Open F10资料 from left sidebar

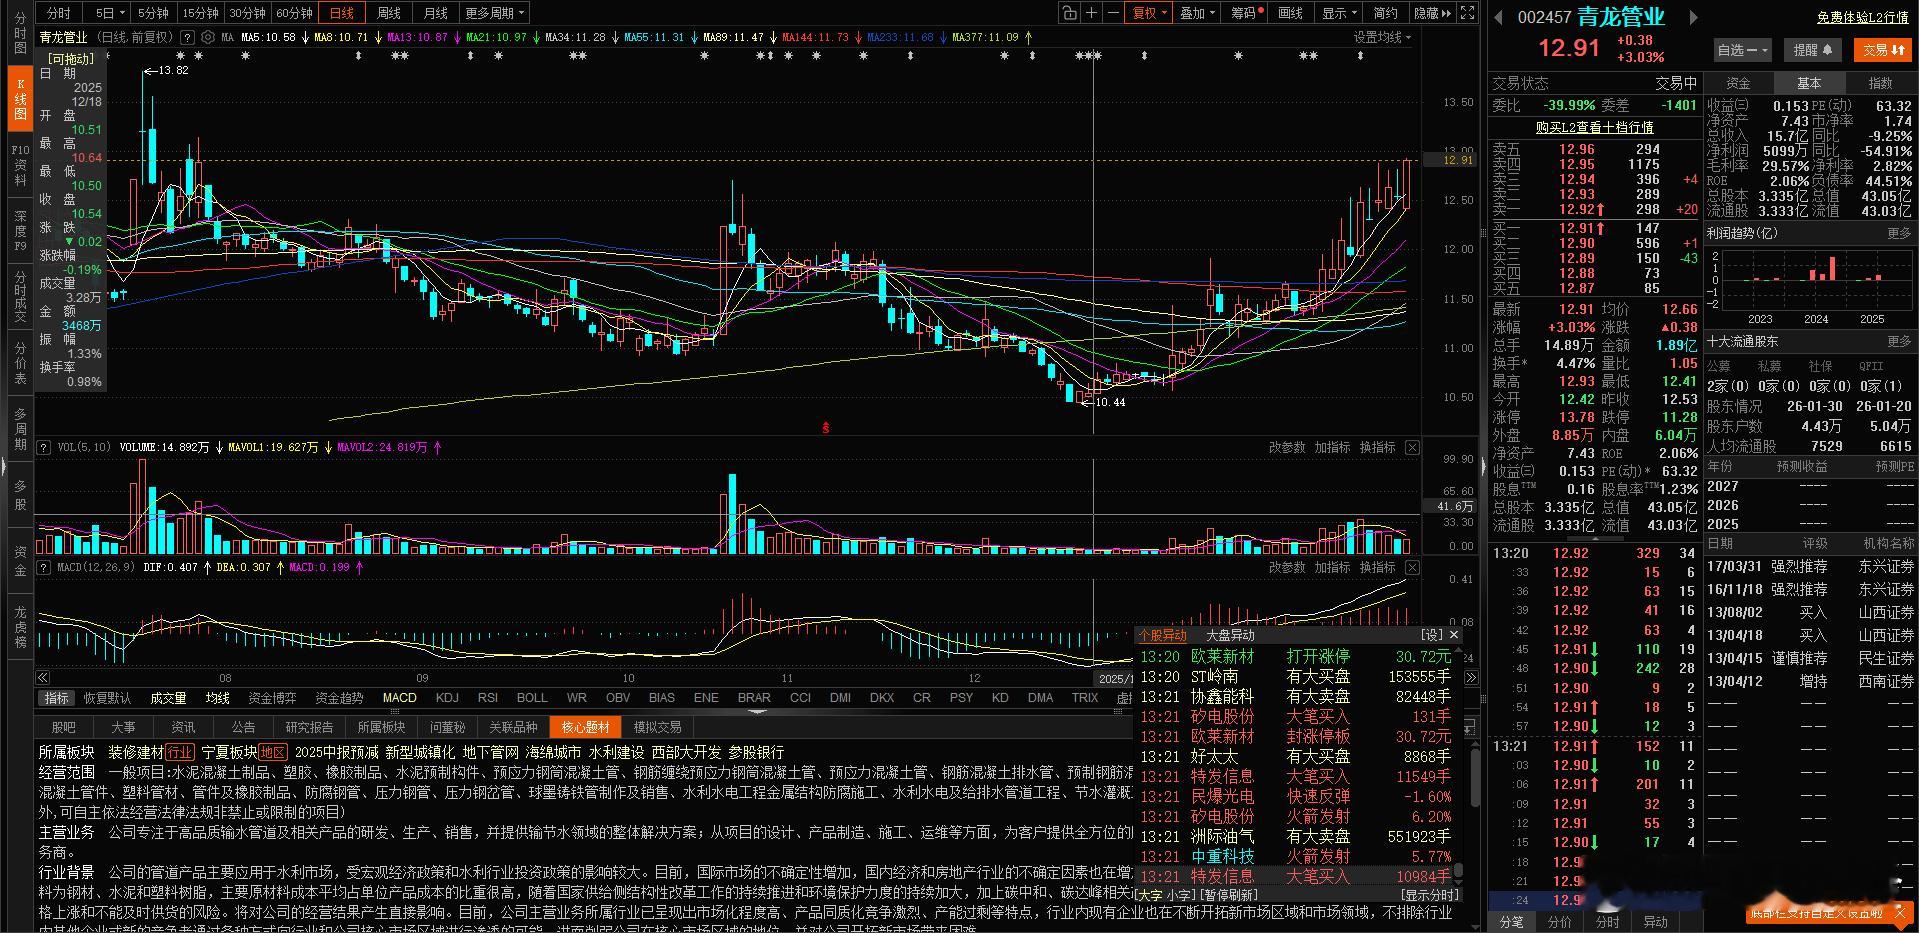coord(20,166)
